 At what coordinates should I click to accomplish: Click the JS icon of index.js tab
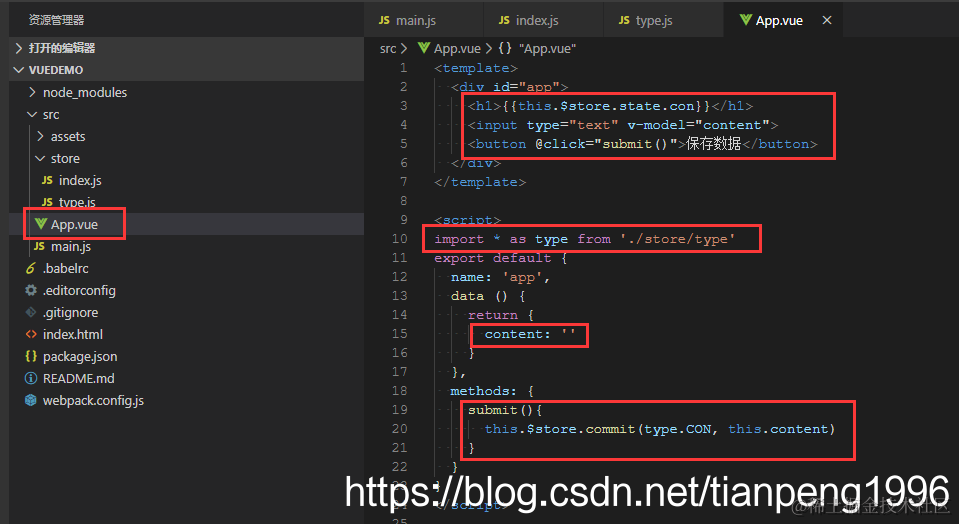pos(504,20)
